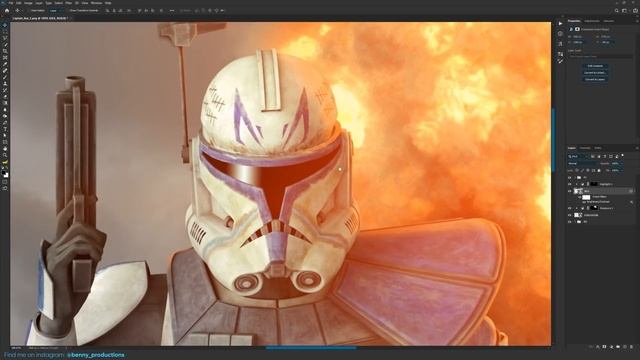Open the Image menu
This screenshot has height=360, width=640.
[x=28, y=3]
